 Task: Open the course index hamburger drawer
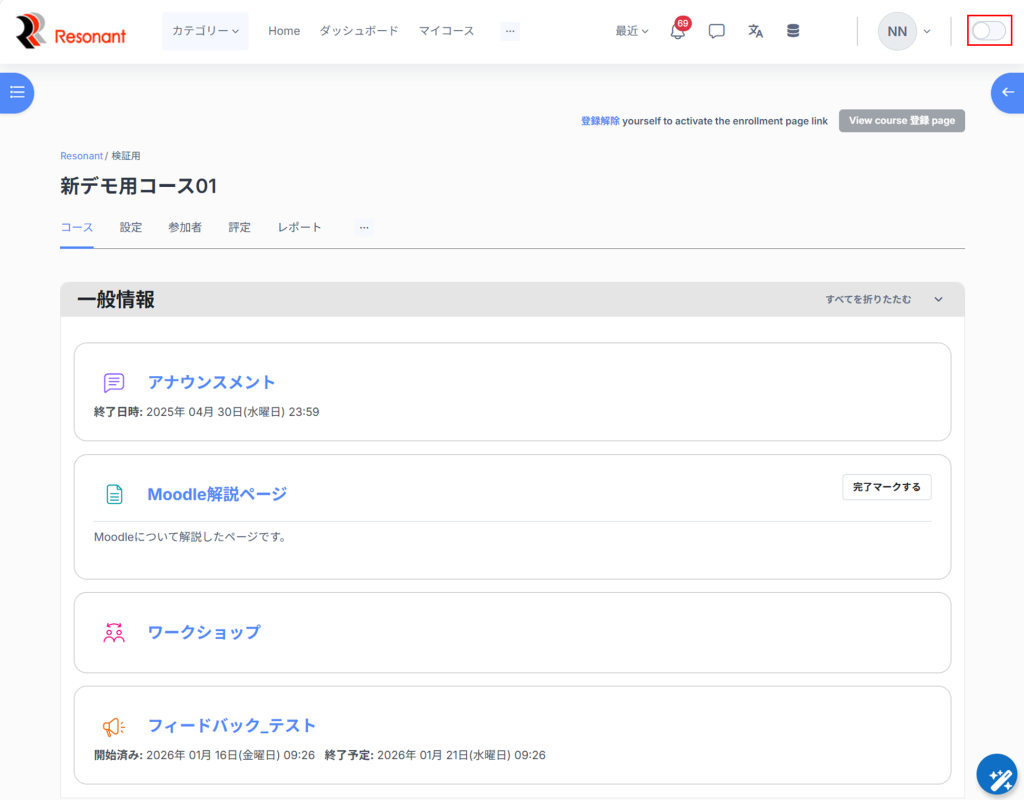coord(17,92)
